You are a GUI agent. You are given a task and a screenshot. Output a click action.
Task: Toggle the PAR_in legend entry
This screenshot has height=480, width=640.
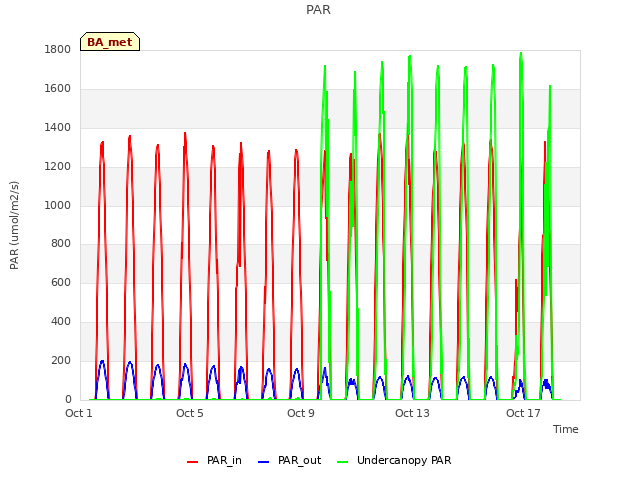[x=214, y=460]
